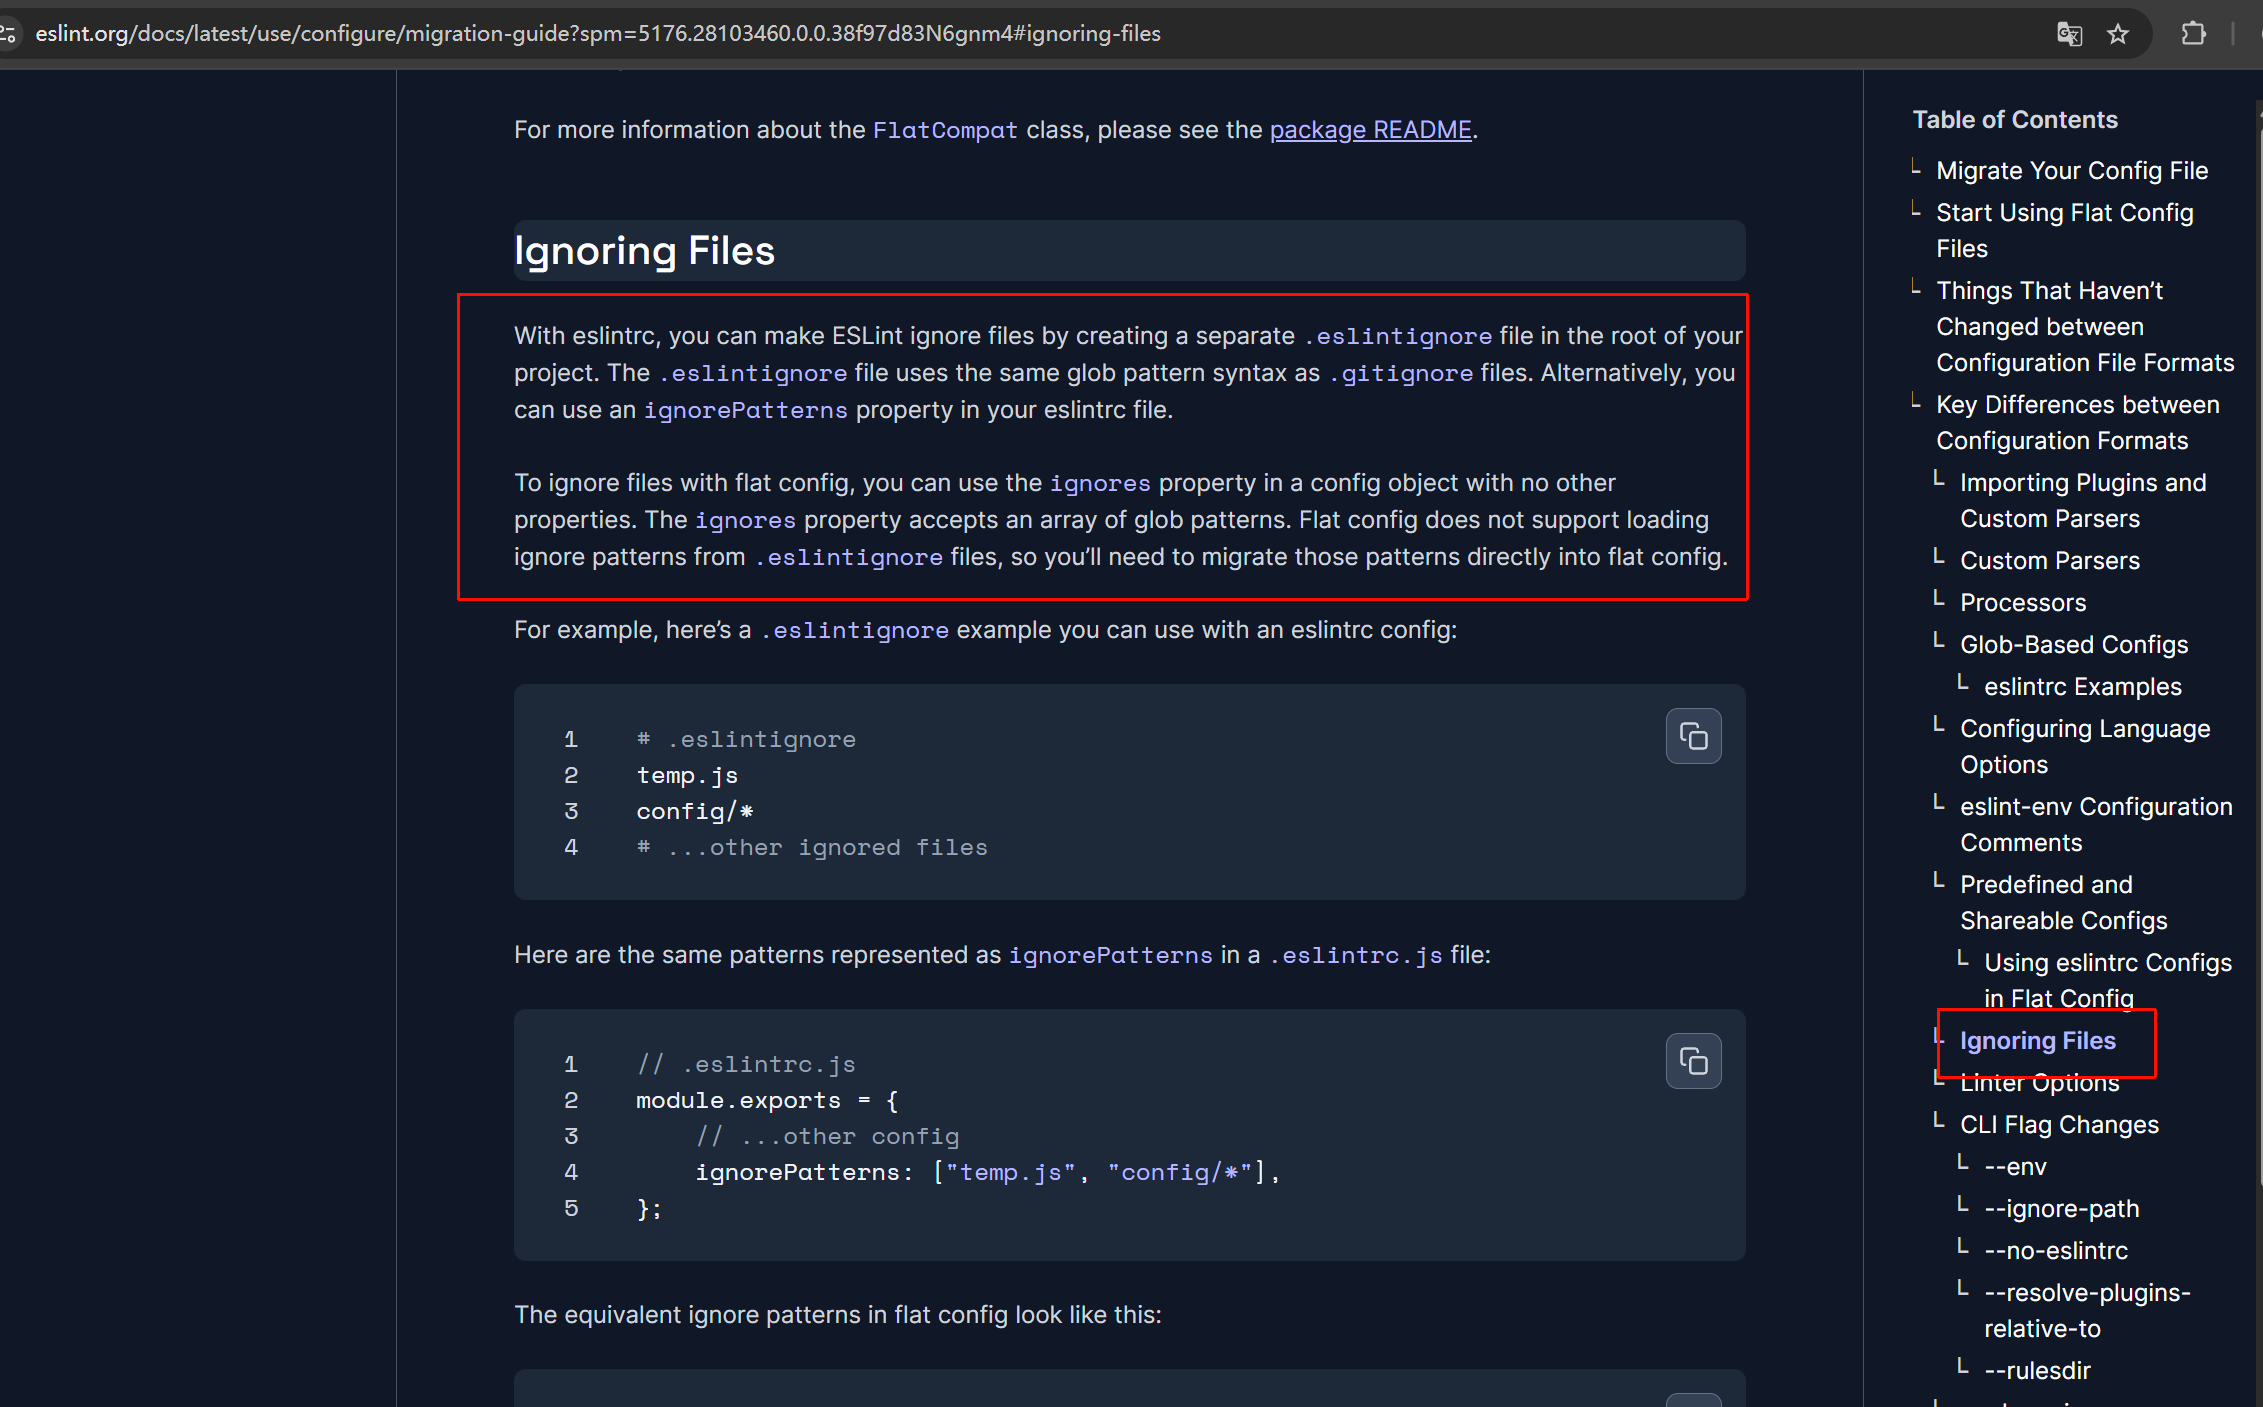
Task: Open the package README link
Action: coord(1370,130)
